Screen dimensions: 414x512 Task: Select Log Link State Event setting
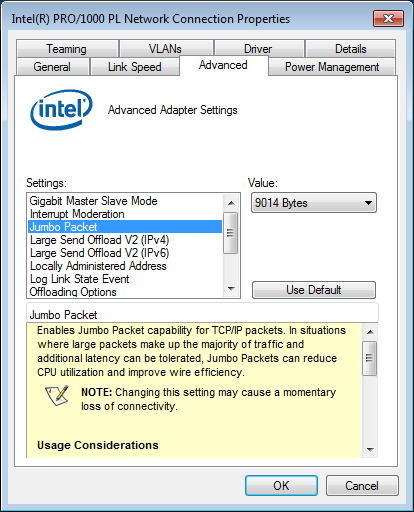[125, 279]
